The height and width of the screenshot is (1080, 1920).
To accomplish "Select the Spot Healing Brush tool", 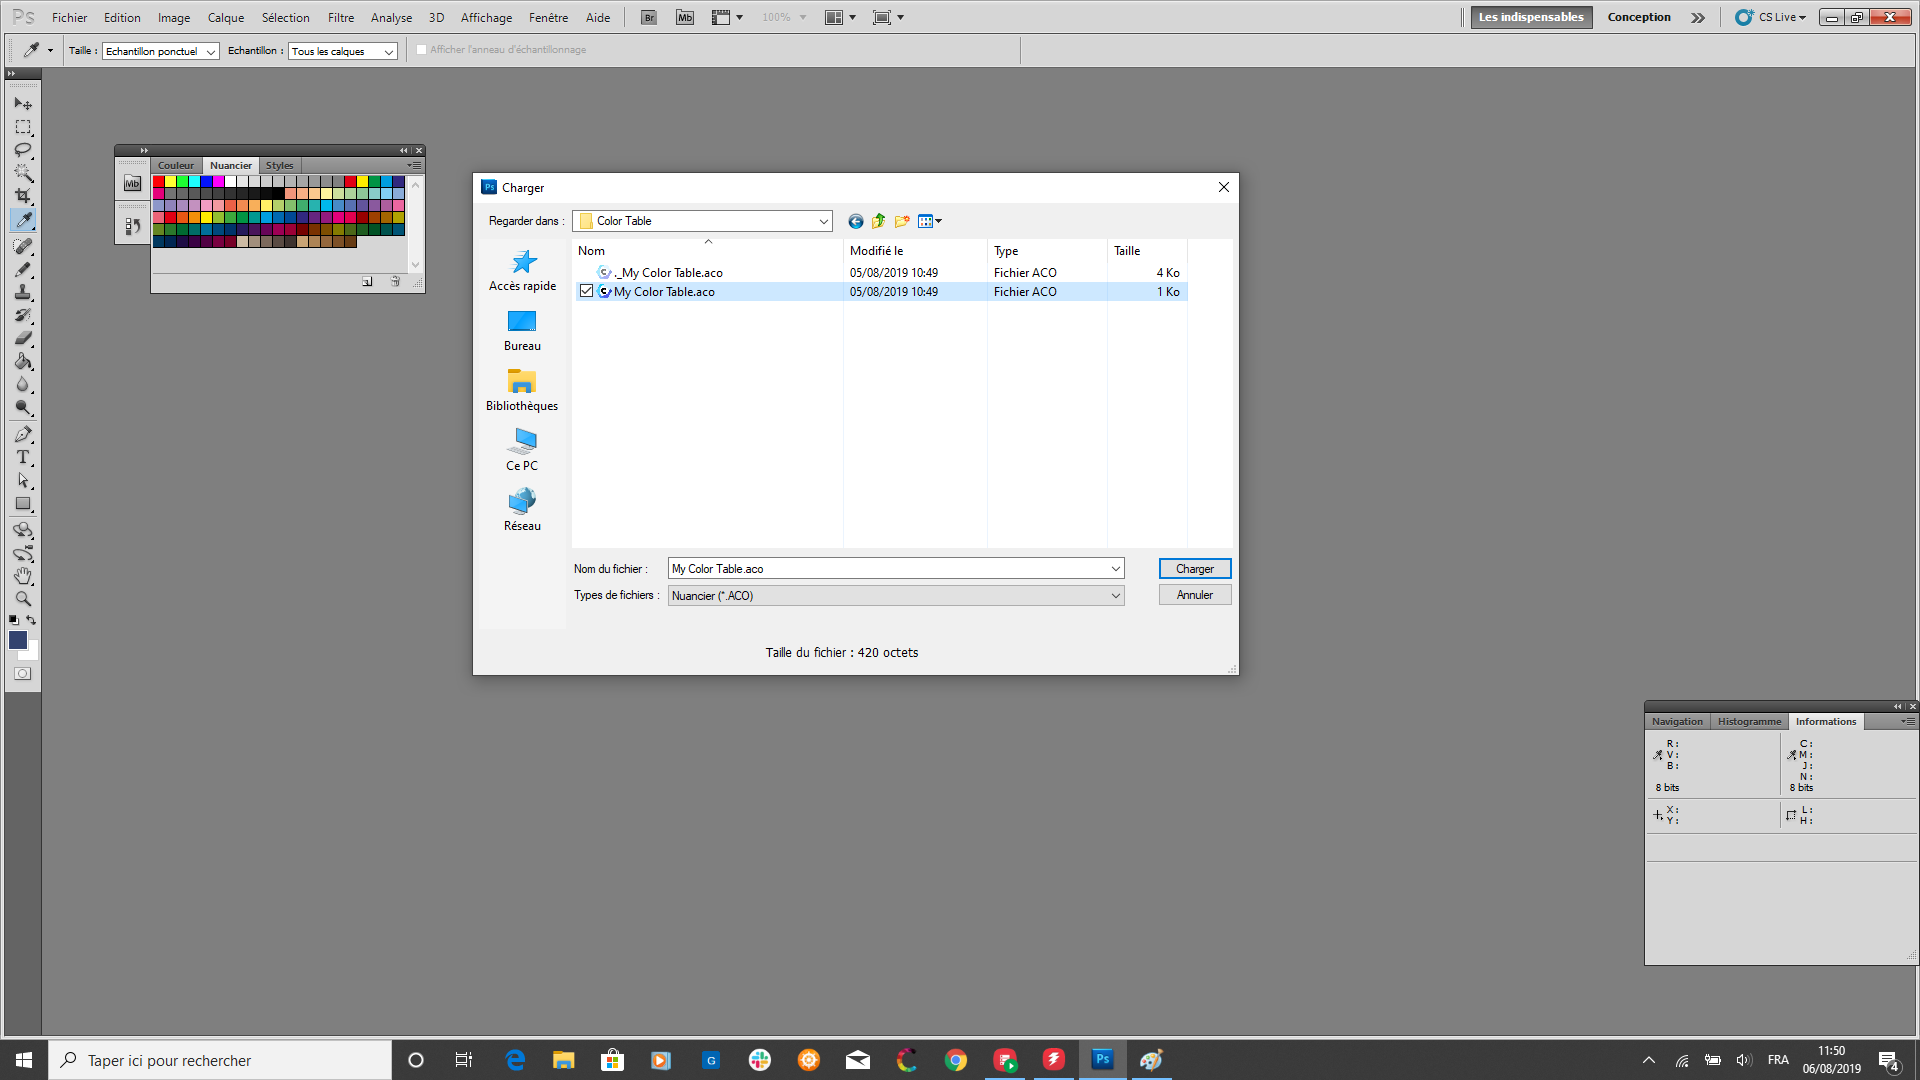I will pos(23,246).
